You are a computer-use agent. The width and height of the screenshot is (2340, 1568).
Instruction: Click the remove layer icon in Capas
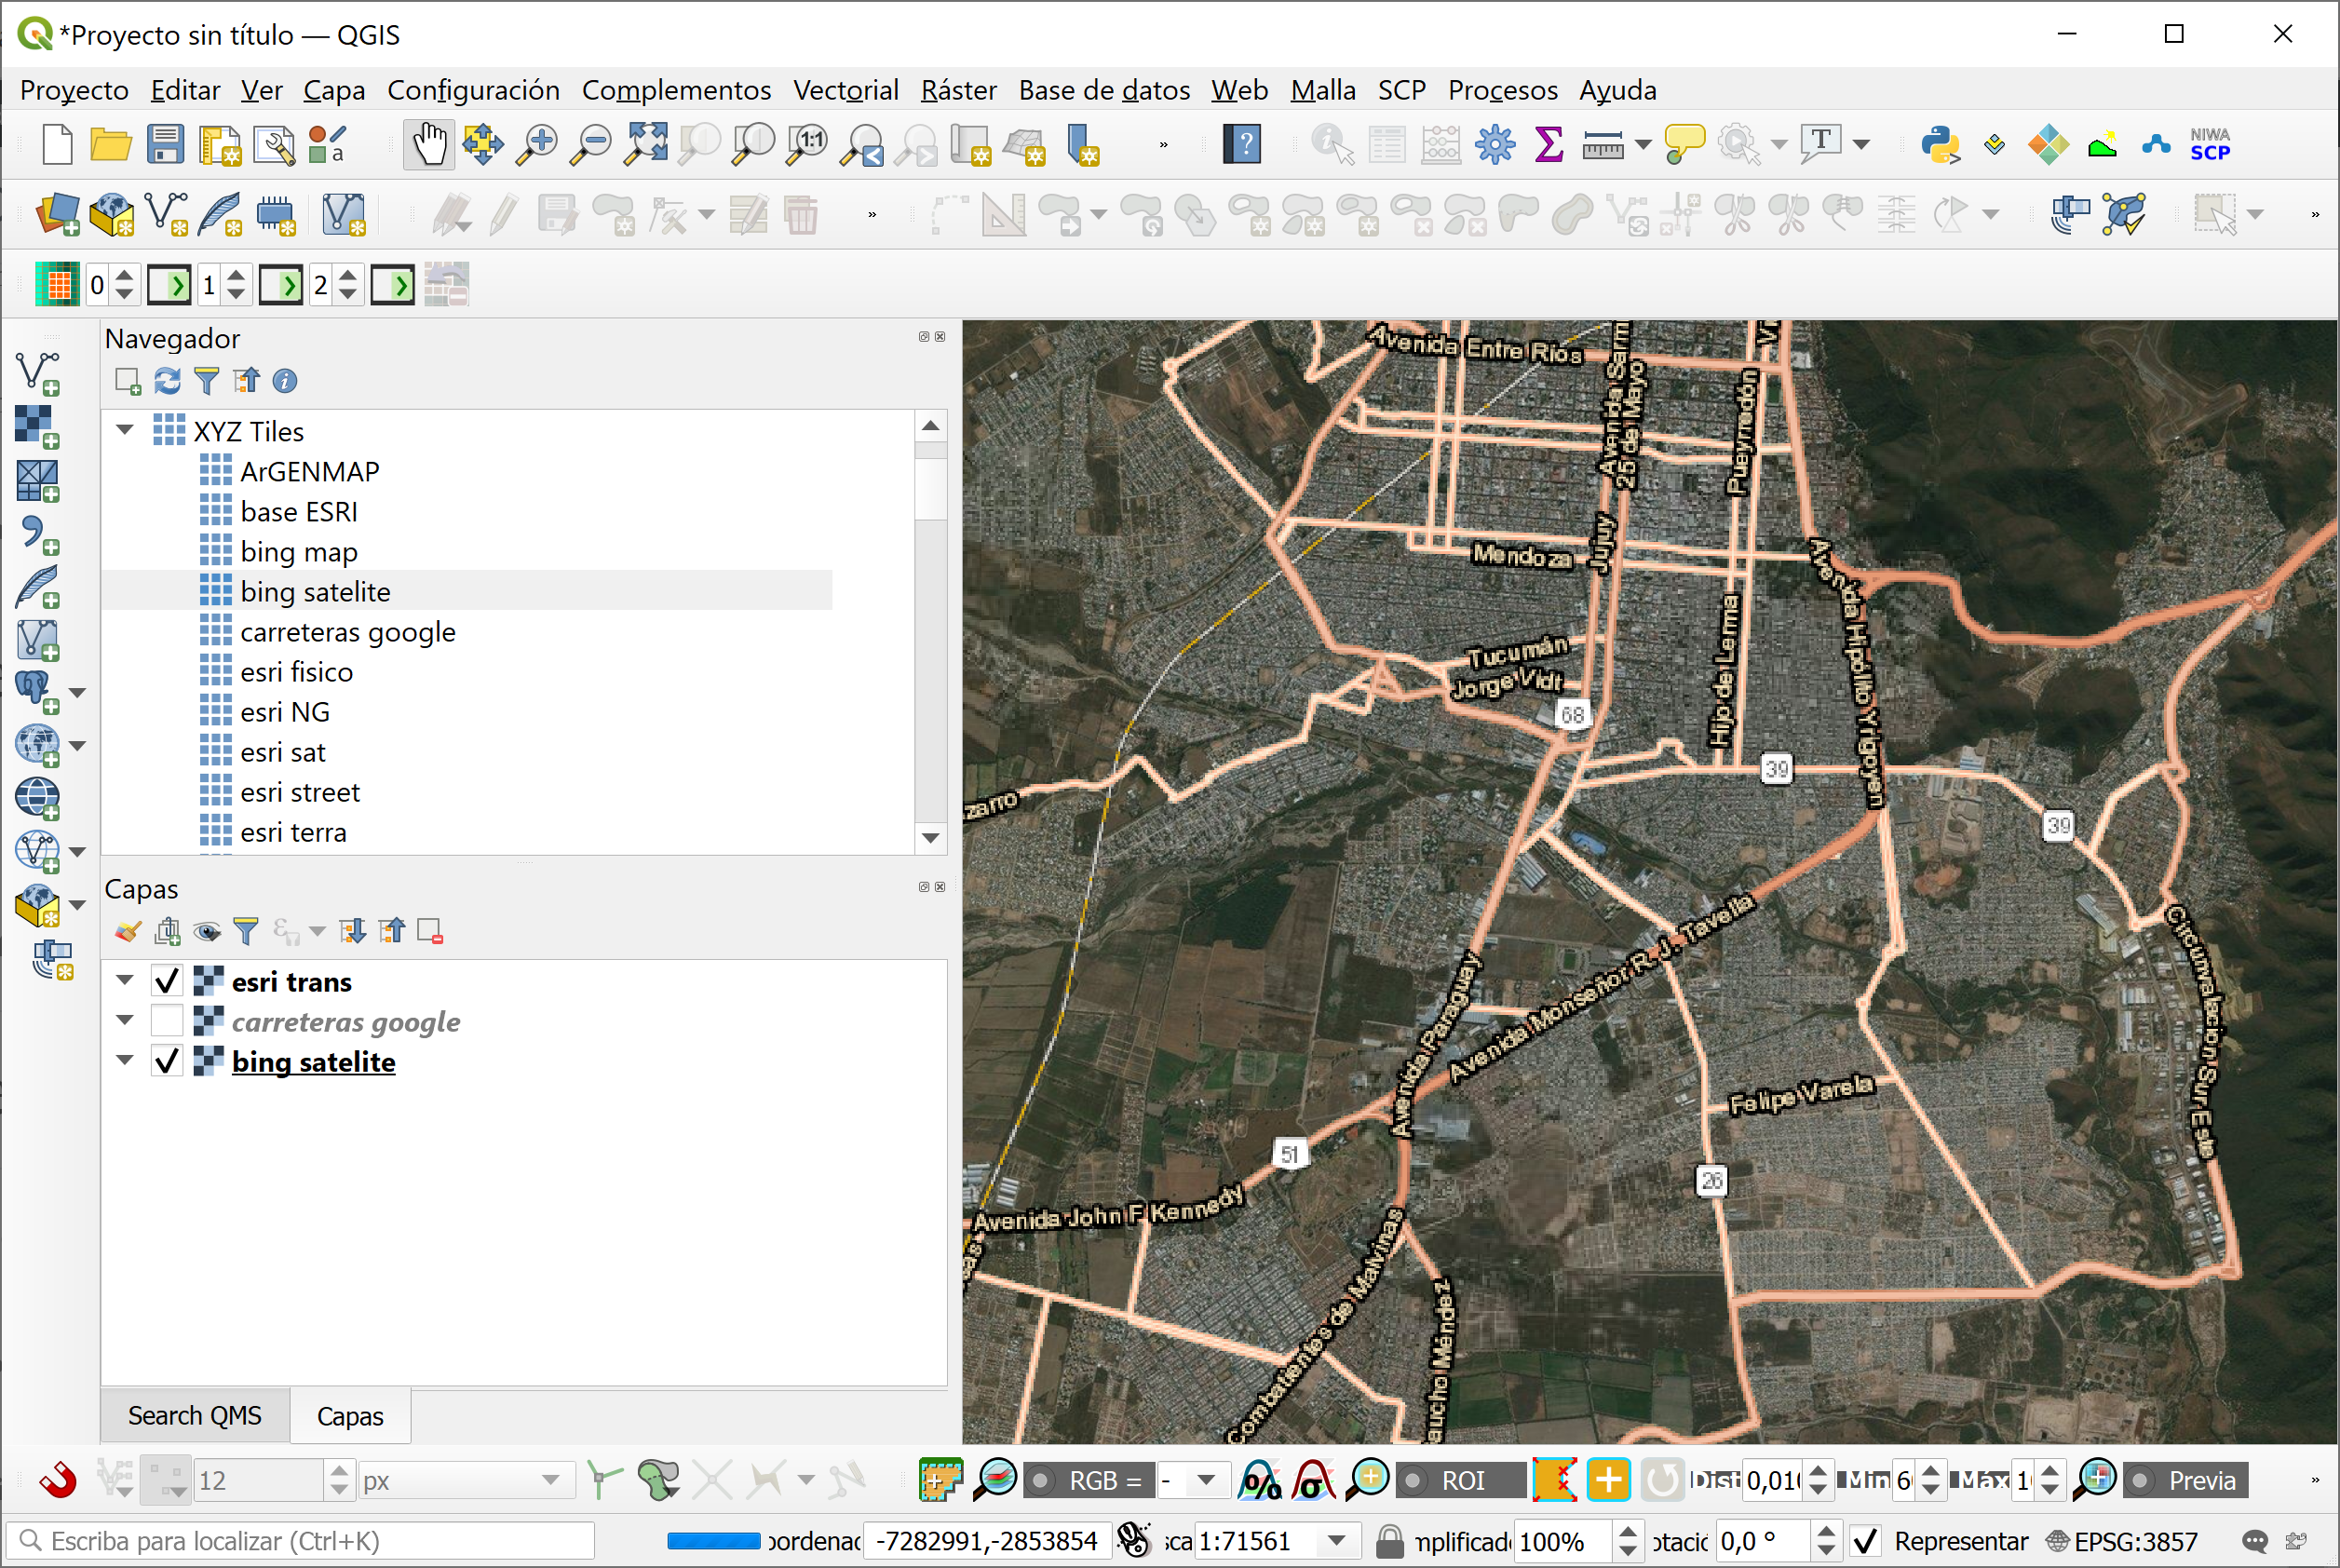tap(430, 932)
